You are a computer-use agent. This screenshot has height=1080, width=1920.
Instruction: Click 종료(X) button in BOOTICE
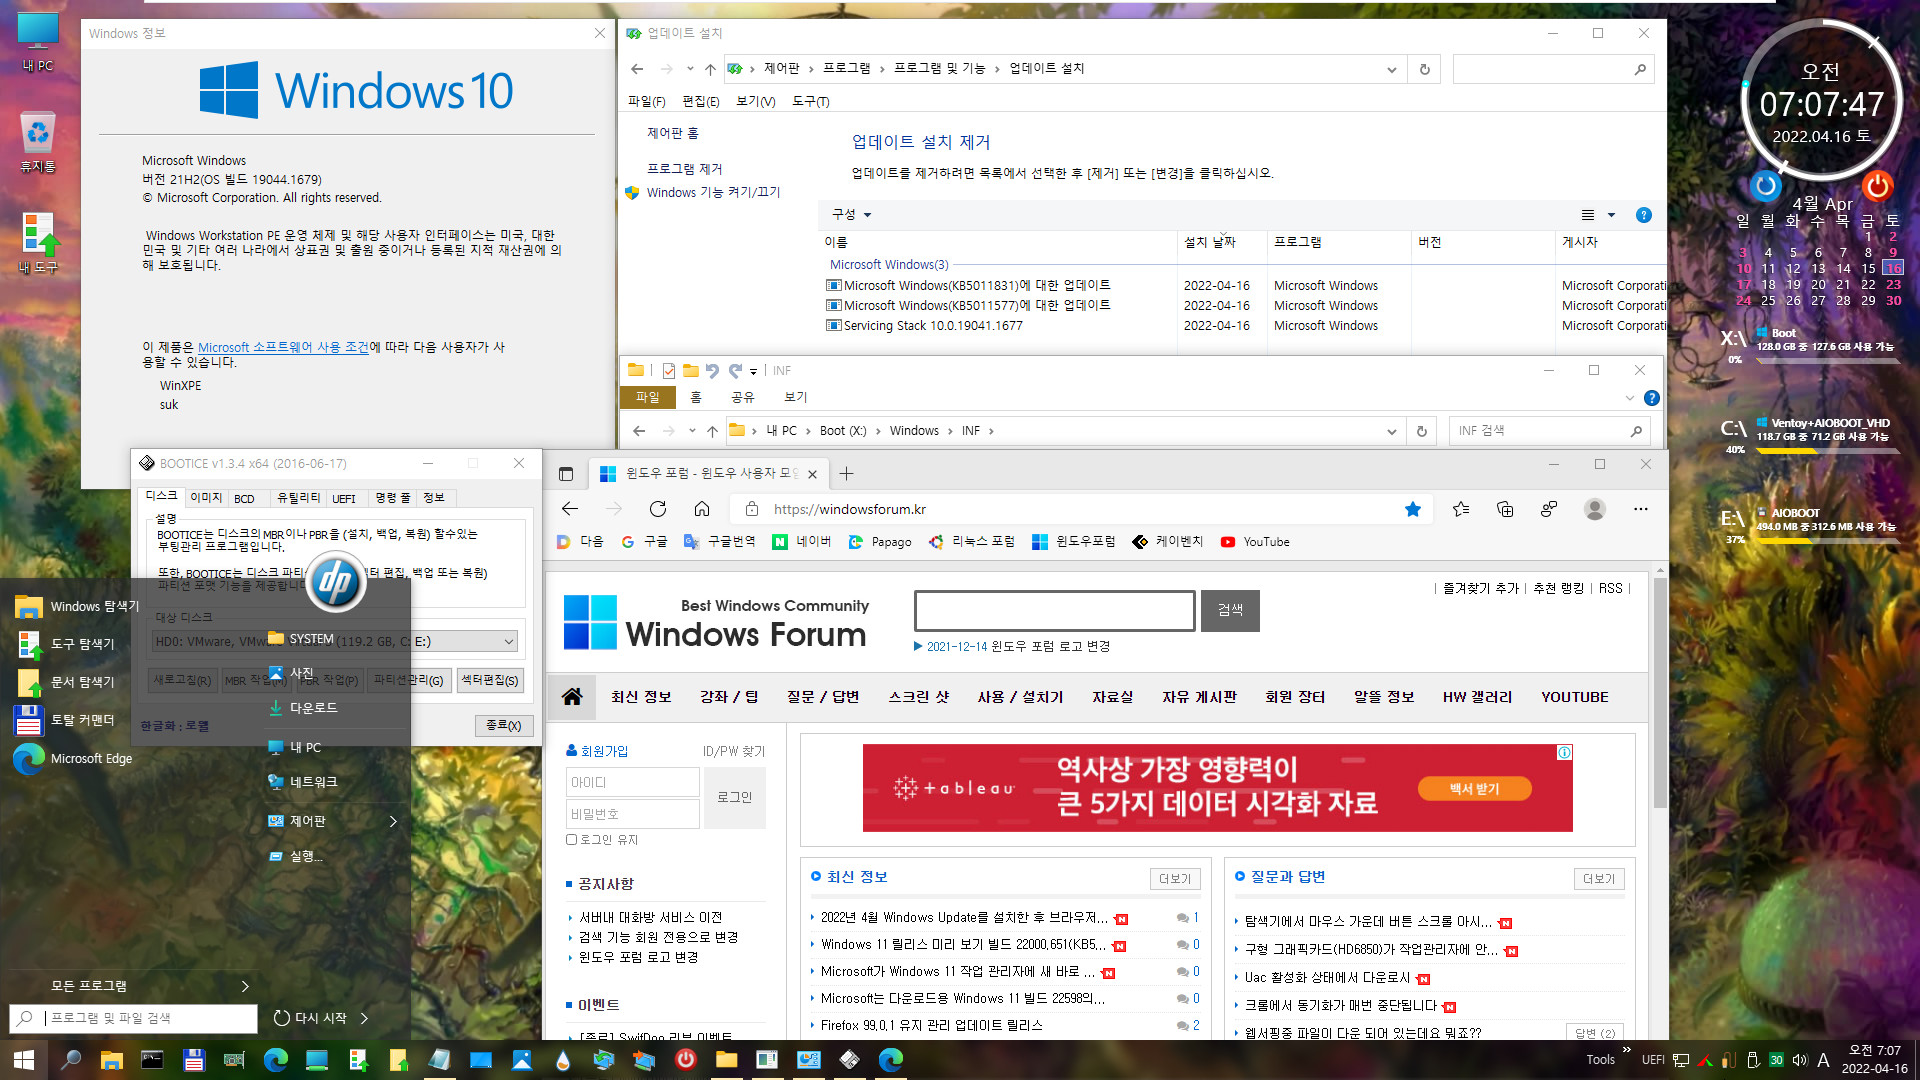[503, 725]
